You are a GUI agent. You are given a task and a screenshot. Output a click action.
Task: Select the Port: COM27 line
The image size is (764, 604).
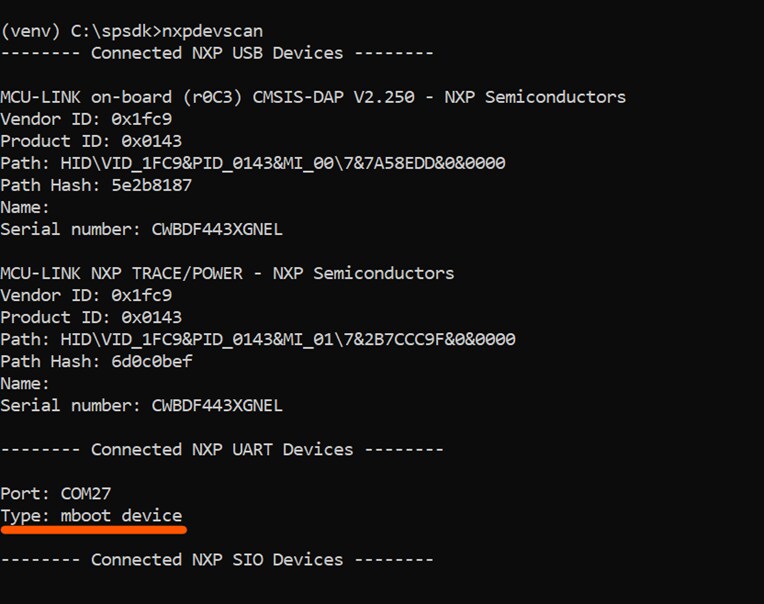[55, 493]
